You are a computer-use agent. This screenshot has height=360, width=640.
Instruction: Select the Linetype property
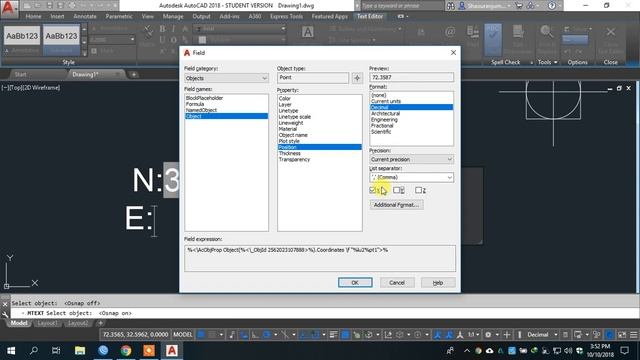(x=288, y=111)
